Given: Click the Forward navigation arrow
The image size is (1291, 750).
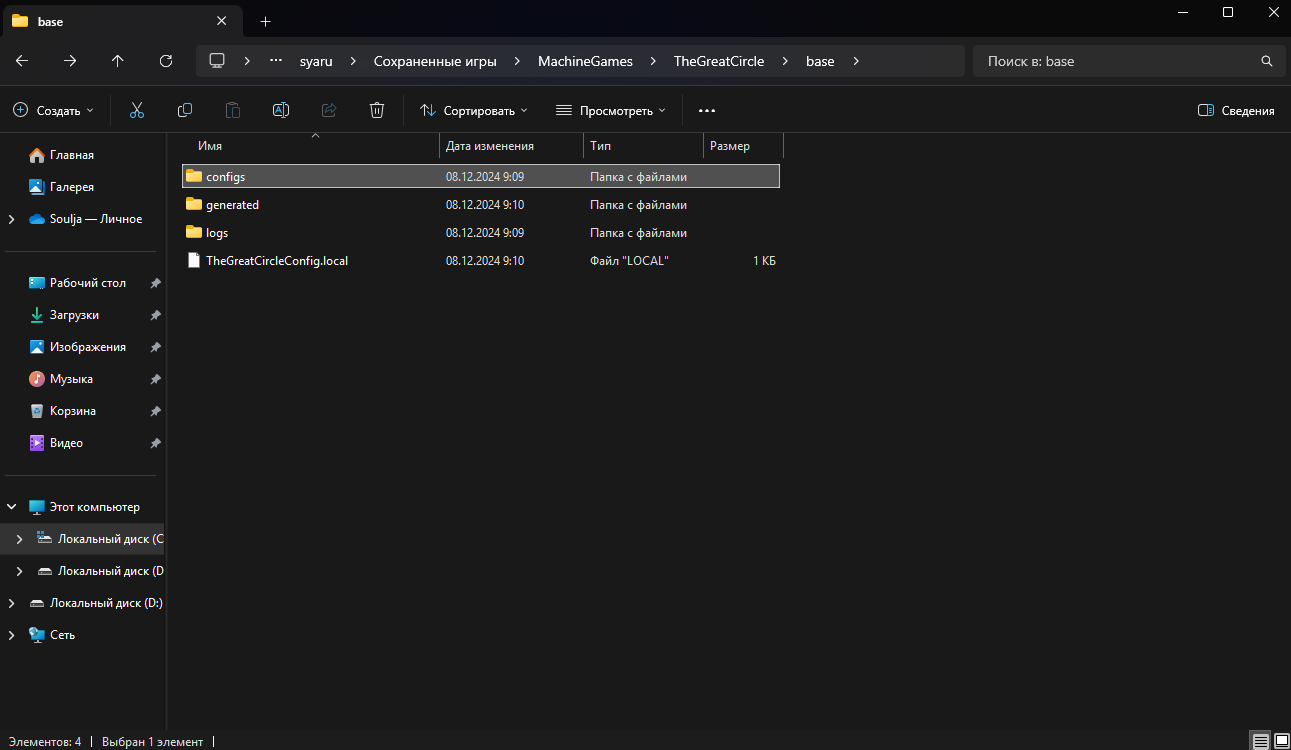Looking at the screenshot, I should 70,61.
